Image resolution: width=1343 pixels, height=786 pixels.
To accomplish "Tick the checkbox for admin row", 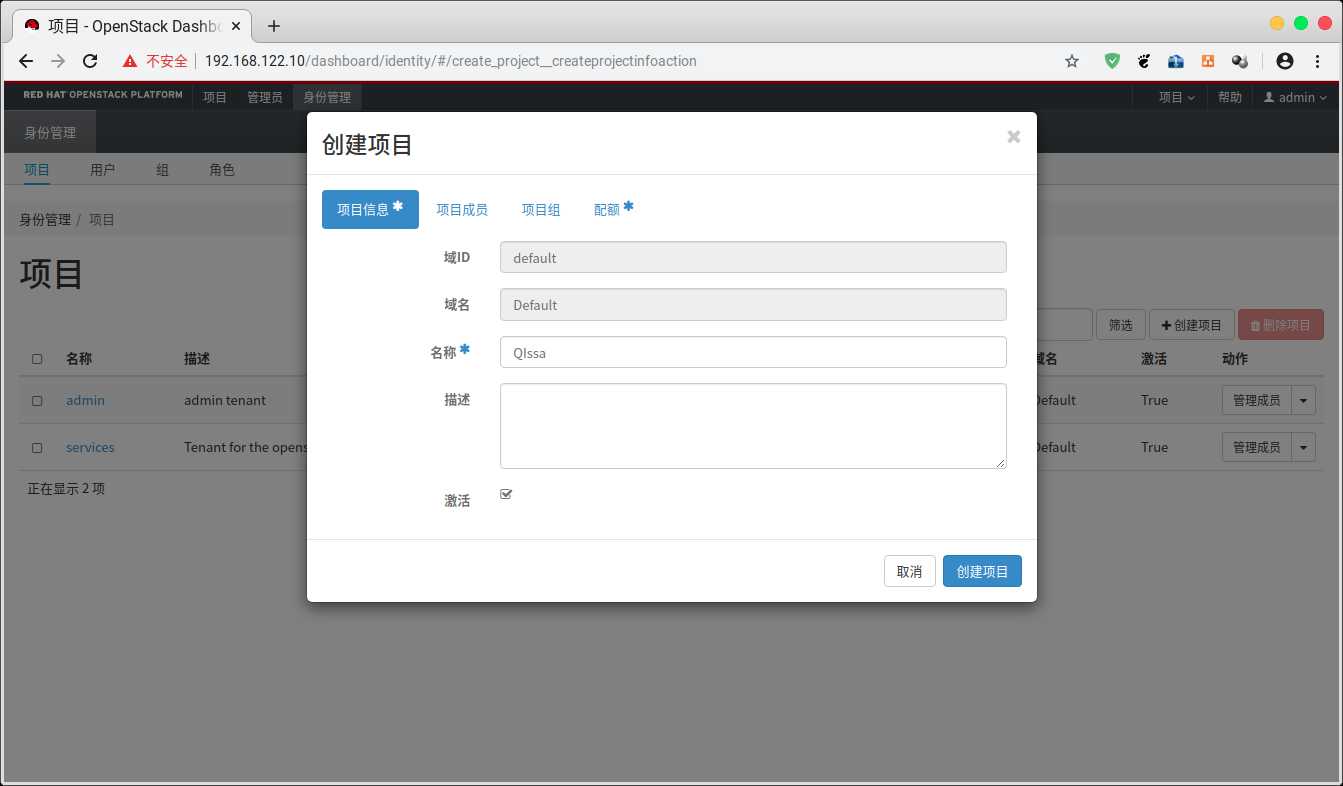I will [x=37, y=400].
